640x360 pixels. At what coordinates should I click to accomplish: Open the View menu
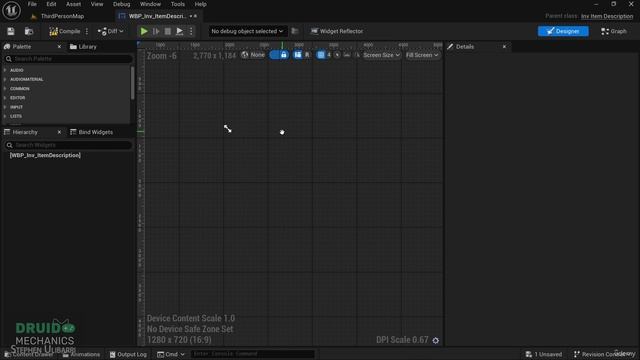97,4
